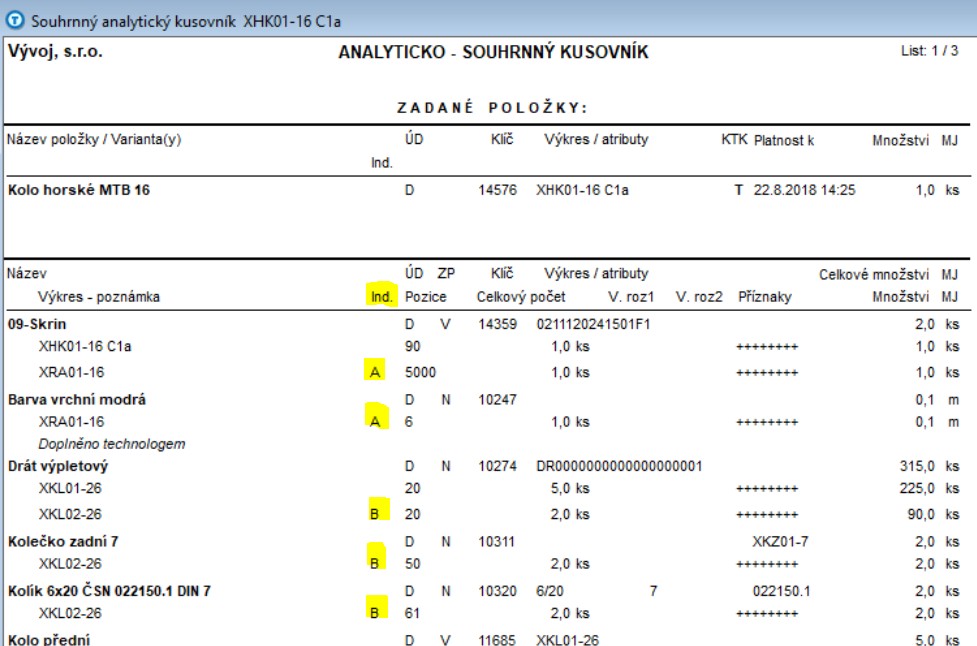Click 'XRA01-16' under Barva vrchní modrá
The width and height of the screenshot is (977, 646).
click(x=71, y=422)
